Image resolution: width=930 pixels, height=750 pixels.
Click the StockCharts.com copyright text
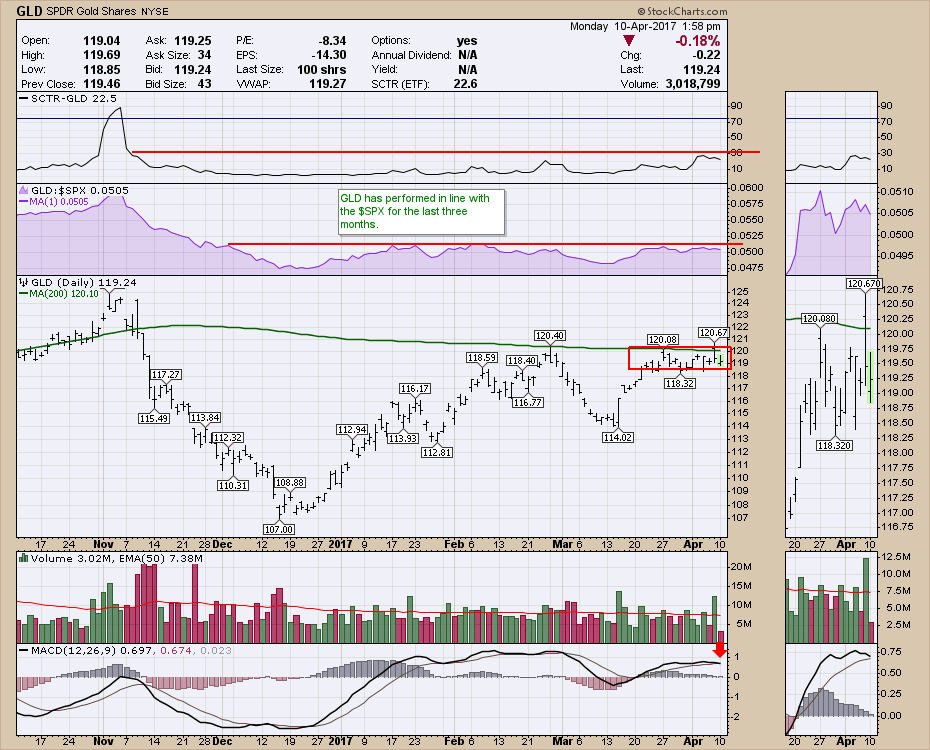click(x=682, y=11)
